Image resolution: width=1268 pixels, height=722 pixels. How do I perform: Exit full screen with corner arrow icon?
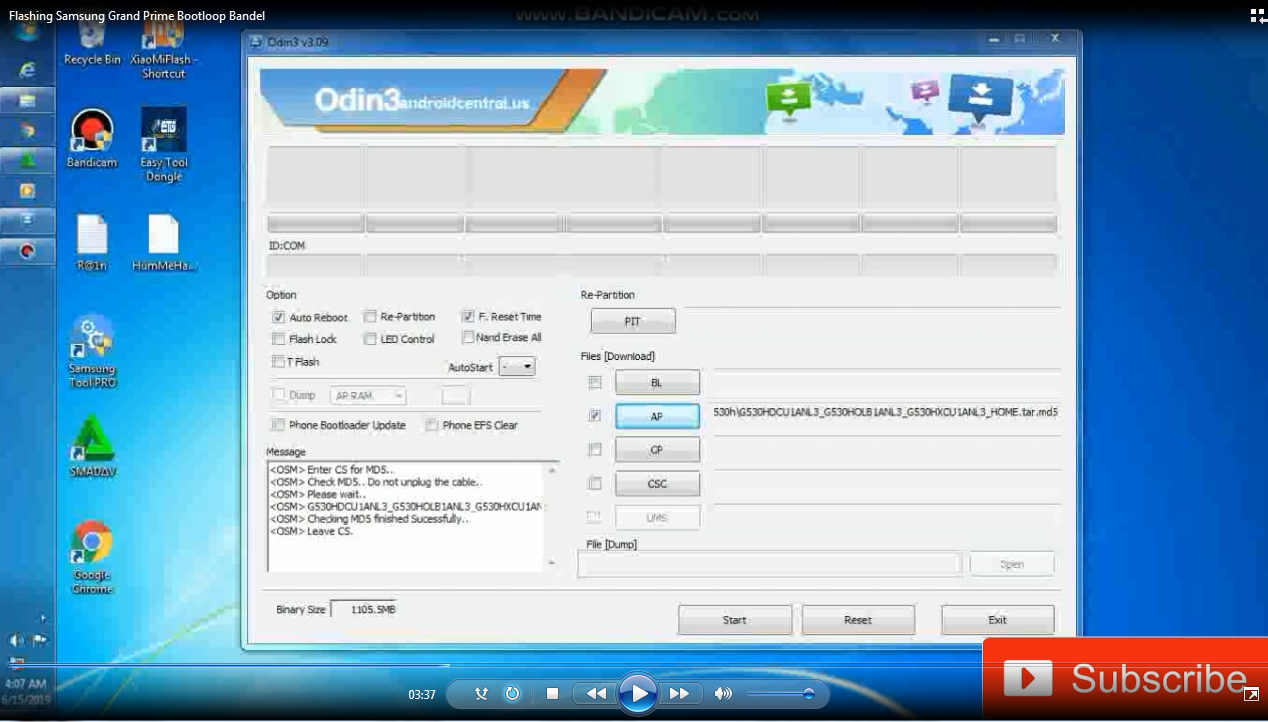tap(1251, 694)
